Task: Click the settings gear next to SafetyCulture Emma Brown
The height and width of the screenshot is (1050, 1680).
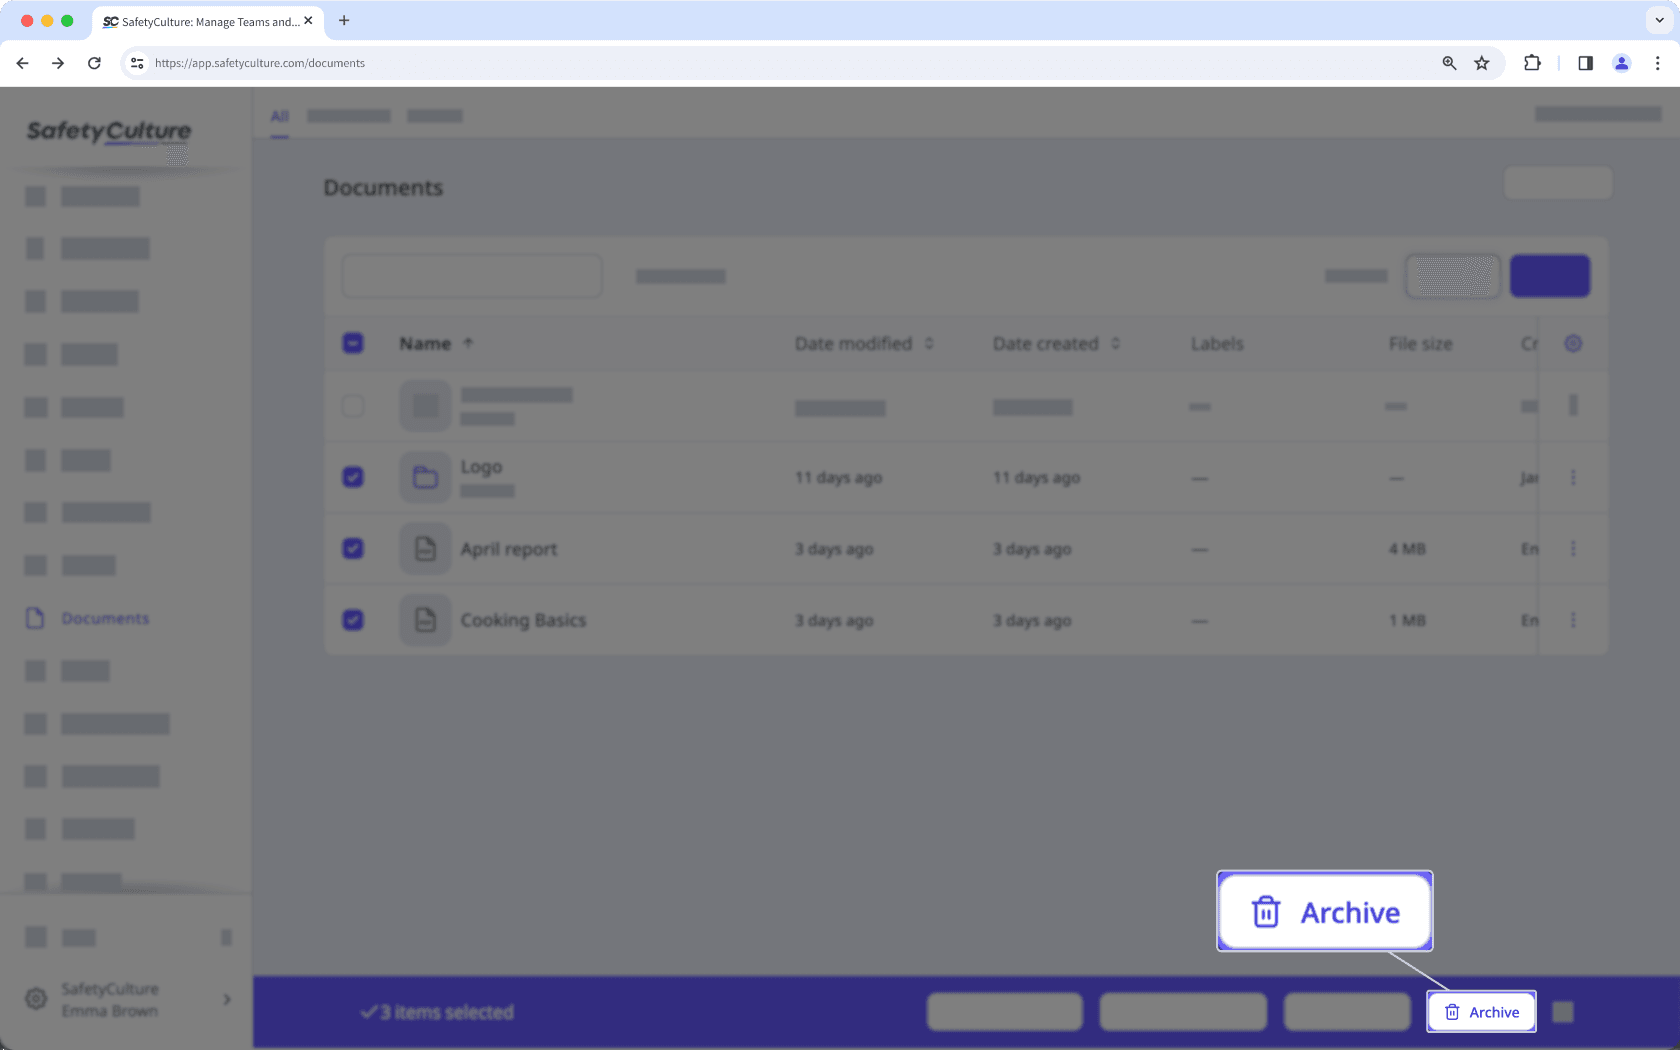Action: click(36, 999)
